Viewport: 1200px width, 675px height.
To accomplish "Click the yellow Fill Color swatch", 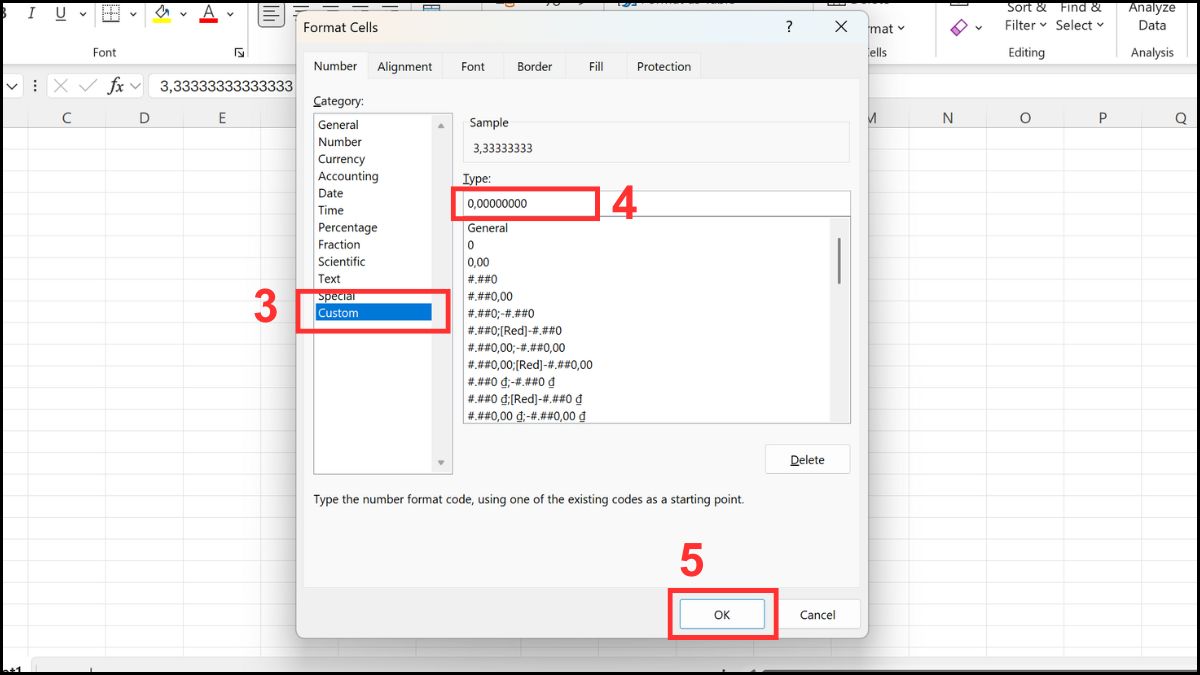I will pos(161,19).
